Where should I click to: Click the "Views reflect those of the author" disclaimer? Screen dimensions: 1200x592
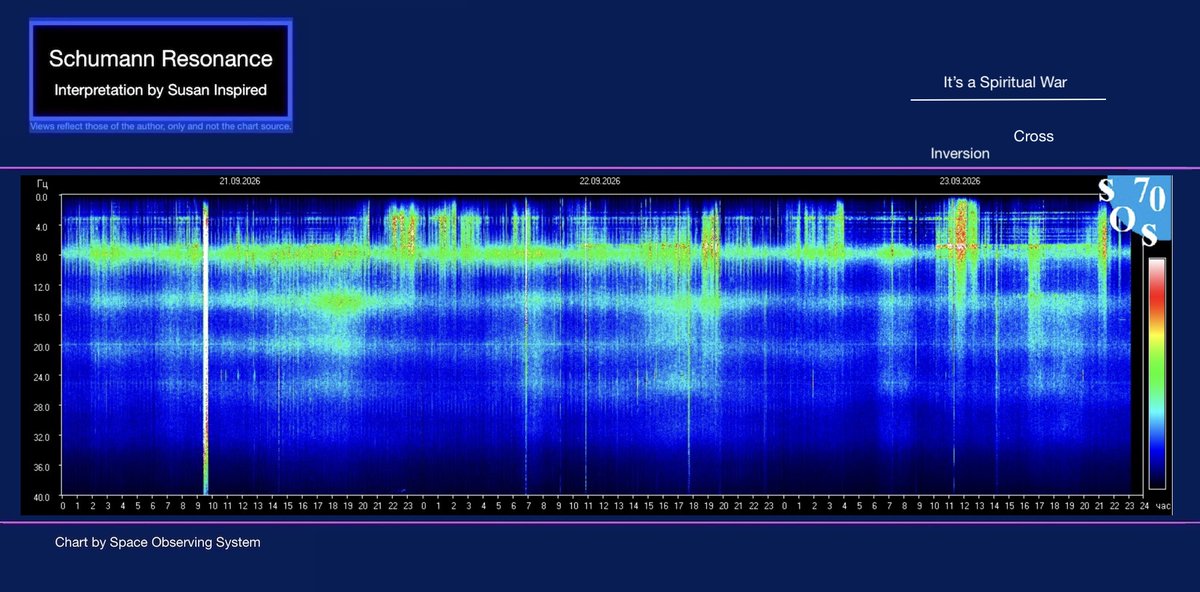click(x=161, y=127)
